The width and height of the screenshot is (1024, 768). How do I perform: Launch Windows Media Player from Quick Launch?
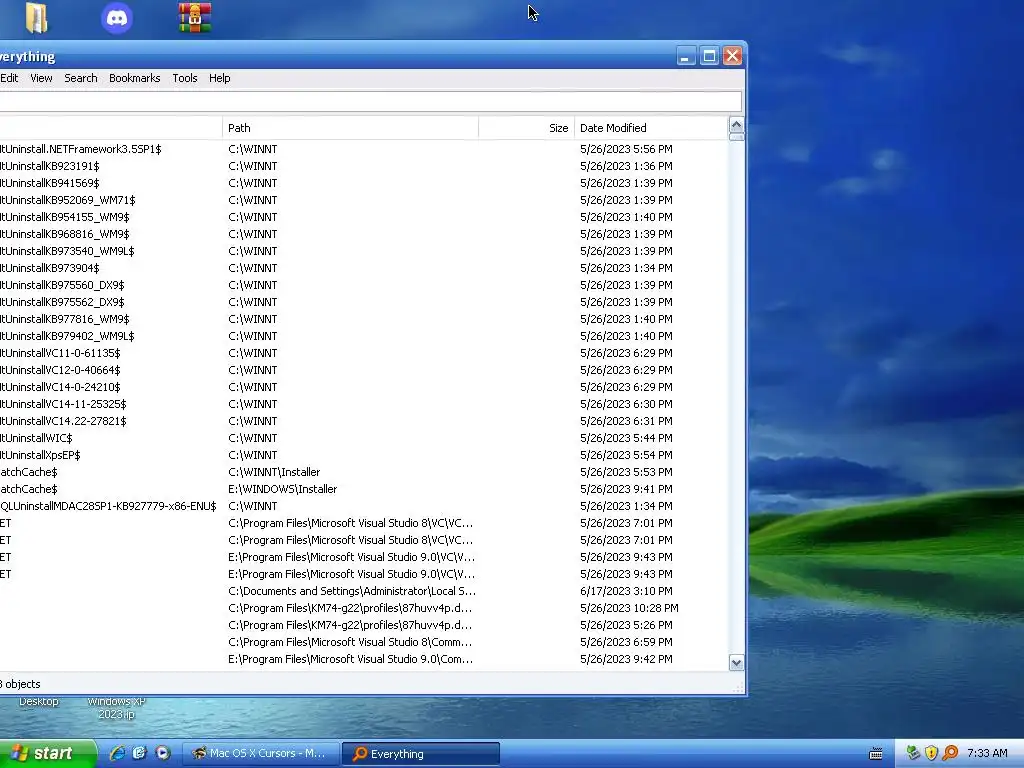(x=163, y=753)
